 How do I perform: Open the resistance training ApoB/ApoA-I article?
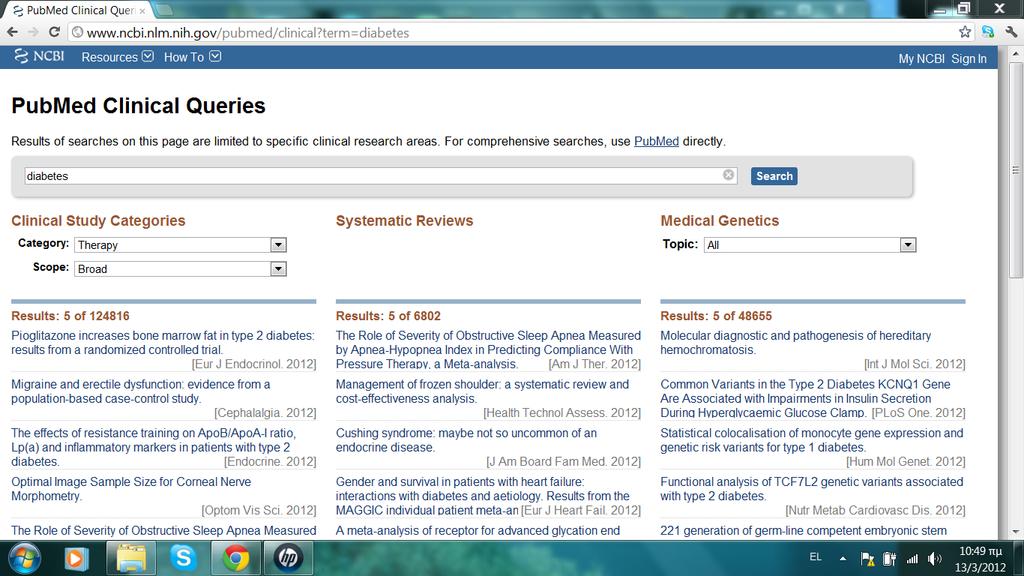point(153,447)
